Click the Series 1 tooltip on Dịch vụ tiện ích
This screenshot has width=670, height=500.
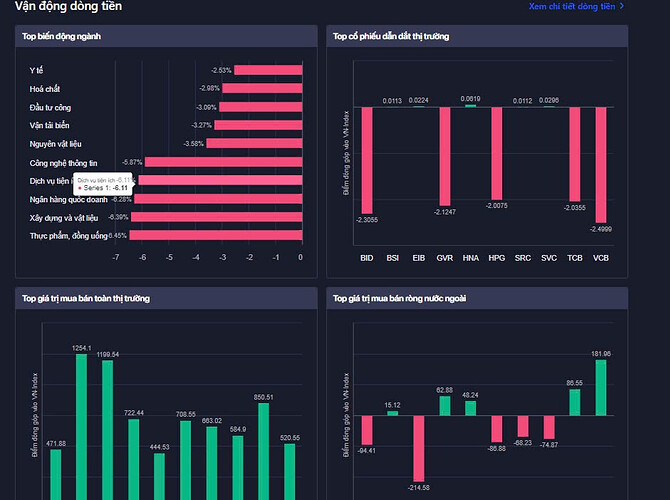[103, 184]
